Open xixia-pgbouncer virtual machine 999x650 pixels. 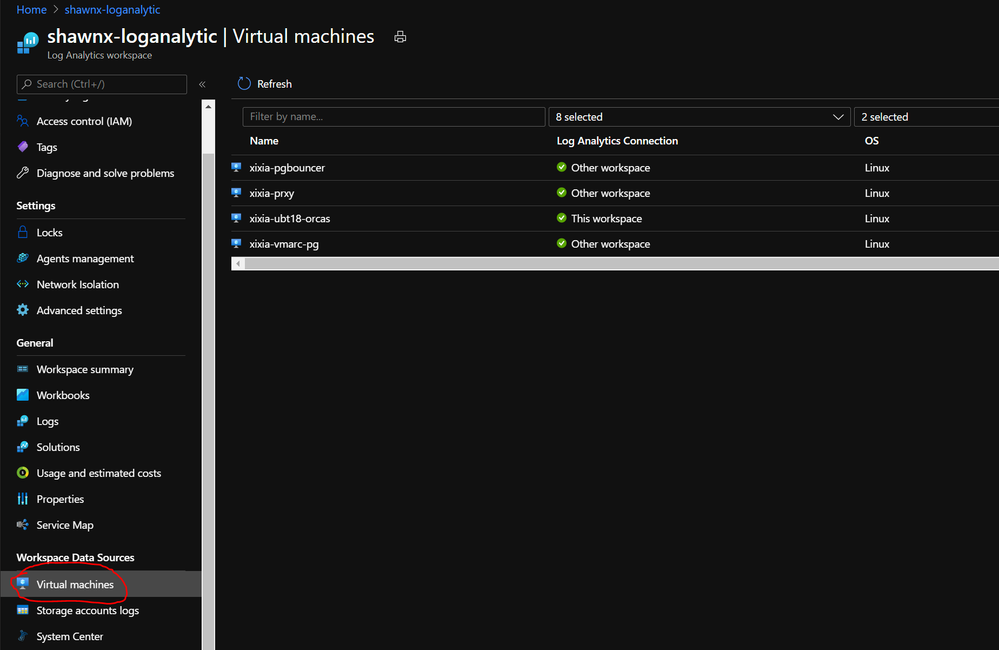tap(287, 168)
